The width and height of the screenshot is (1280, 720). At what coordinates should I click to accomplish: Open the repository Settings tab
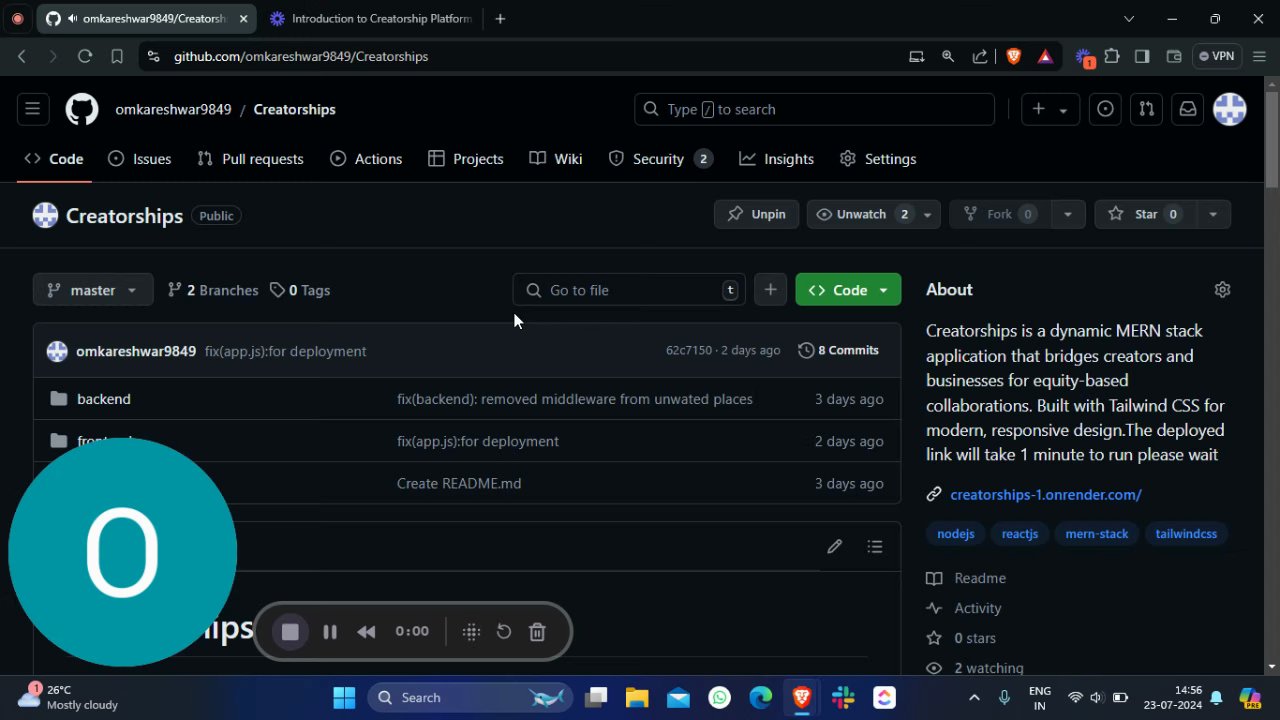tap(878, 159)
